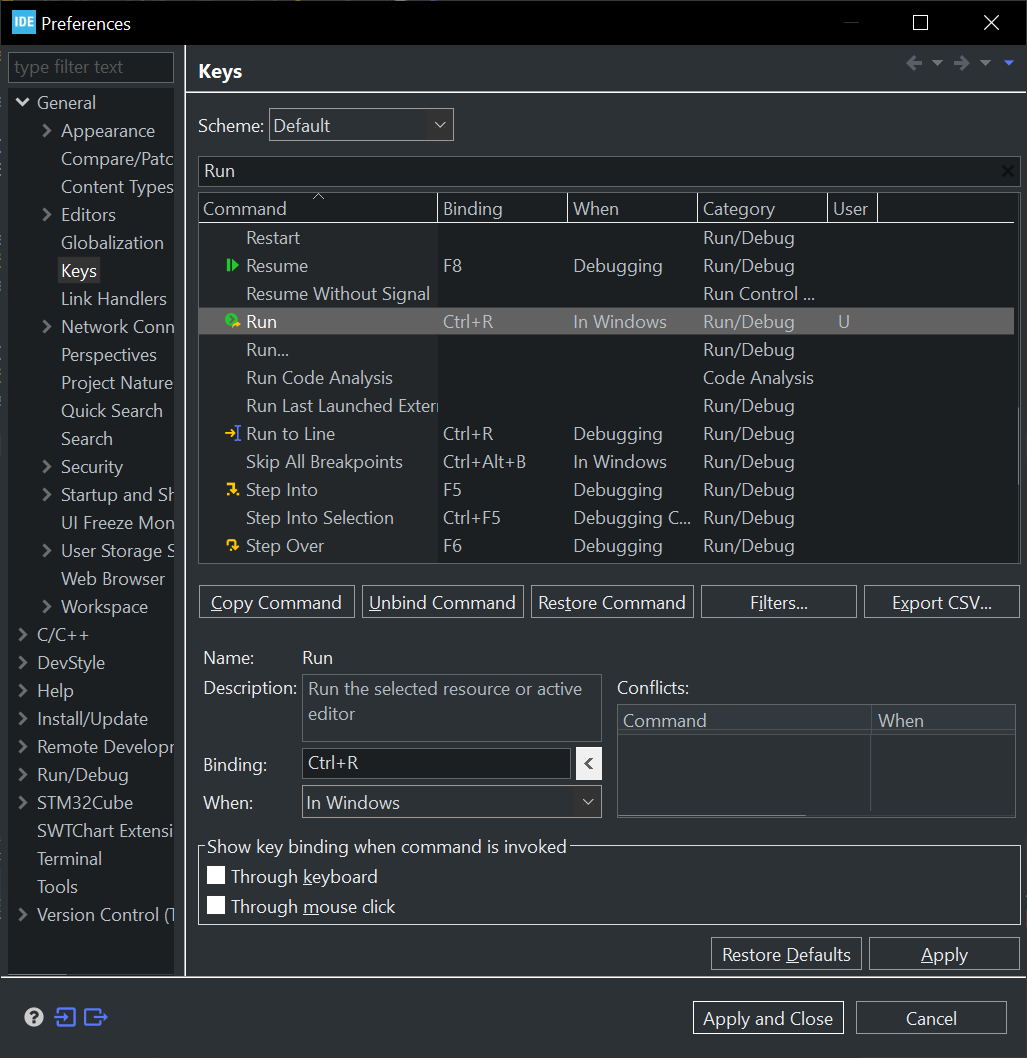
Task: Open the forward history dropdown arrow
Action: [x=985, y=63]
